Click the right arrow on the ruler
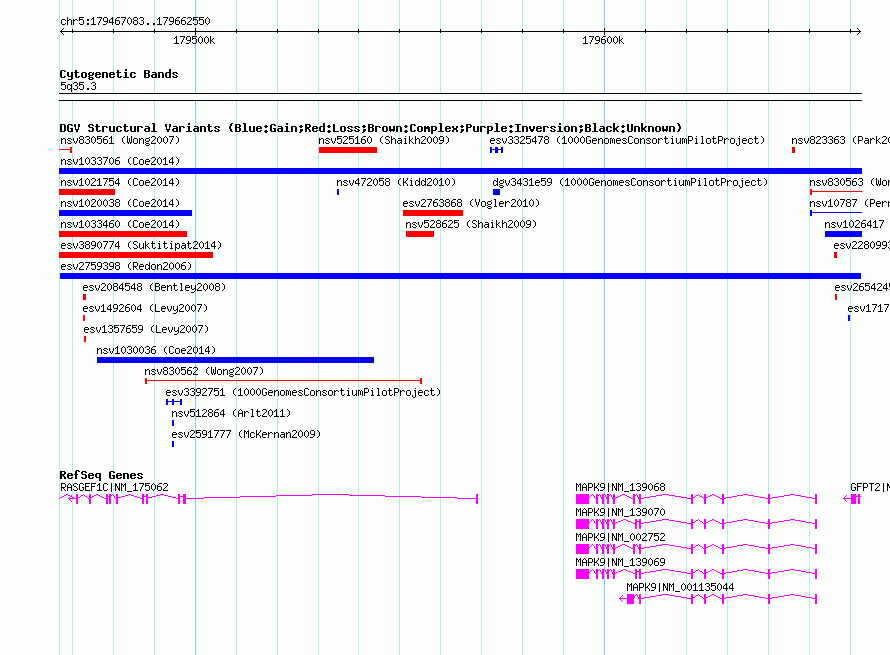890x655 pixels. (x=858, y=32)
